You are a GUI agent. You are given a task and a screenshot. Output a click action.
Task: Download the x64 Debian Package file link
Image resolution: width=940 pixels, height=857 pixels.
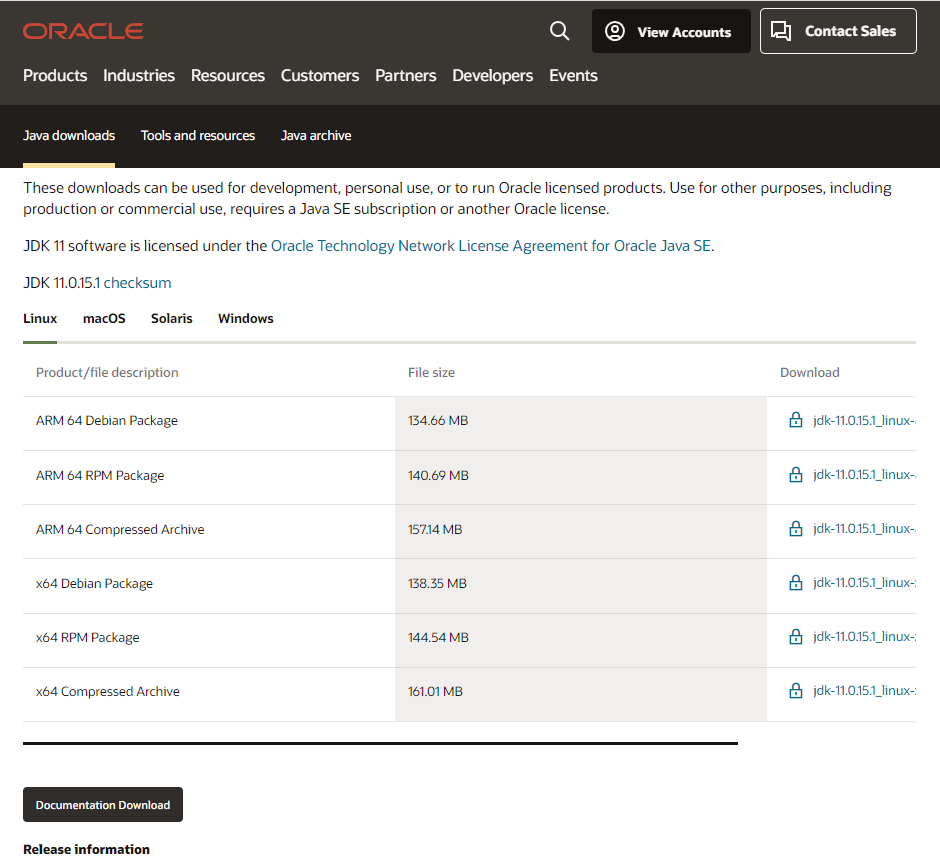[x=864, y=583]
